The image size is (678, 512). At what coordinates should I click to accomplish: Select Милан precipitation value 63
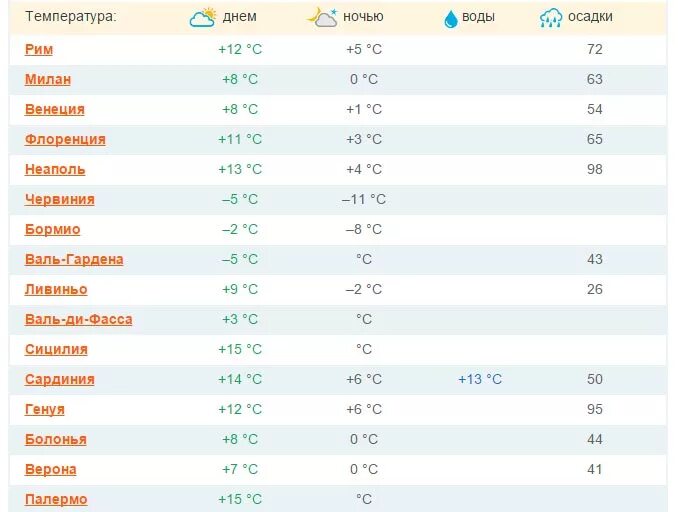[595, 79]
